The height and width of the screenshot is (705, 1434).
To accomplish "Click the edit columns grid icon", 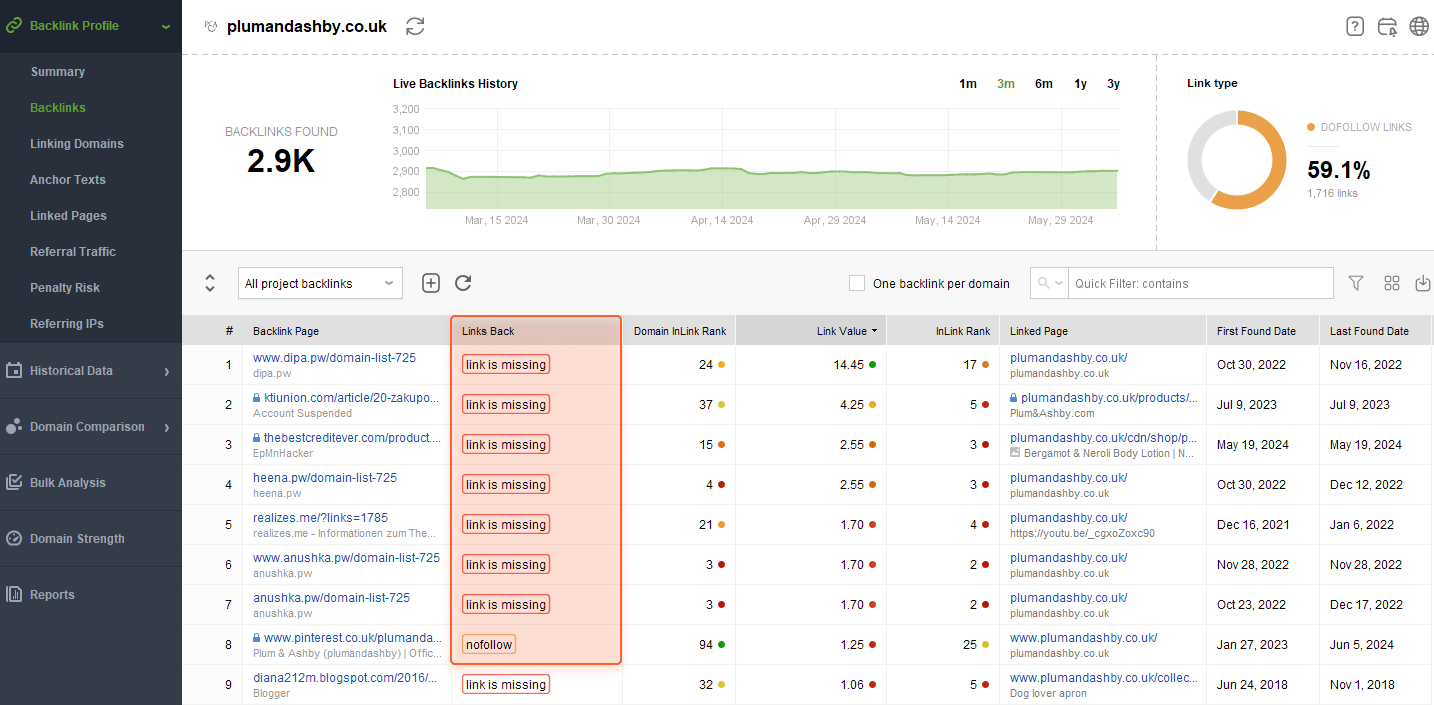I will [x=1392, y=283].
